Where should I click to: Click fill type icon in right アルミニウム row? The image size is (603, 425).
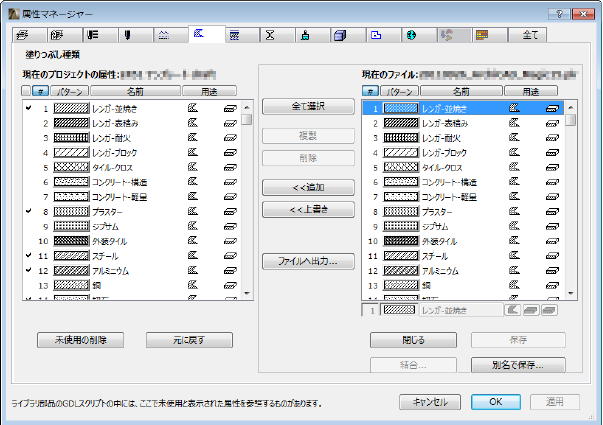coord(514,270)
